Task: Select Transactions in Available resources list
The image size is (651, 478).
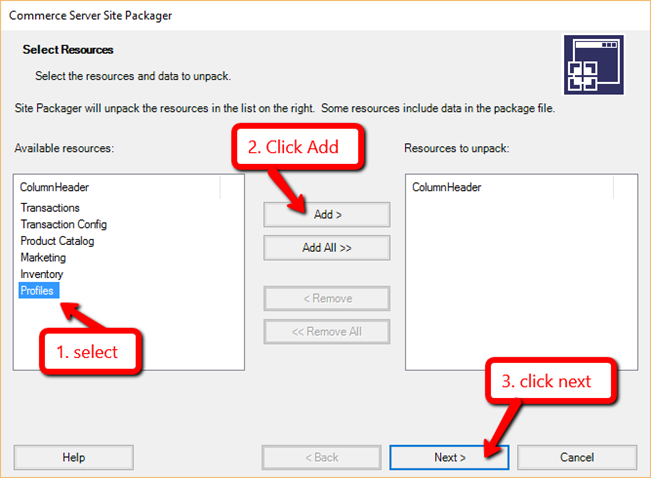Action: pyautogui.click(x=50, y=207)
